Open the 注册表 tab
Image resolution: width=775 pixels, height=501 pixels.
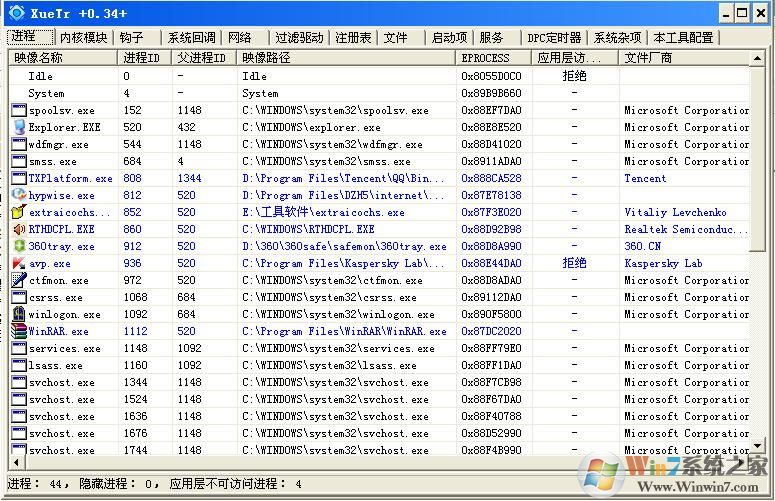pos(353,38)
